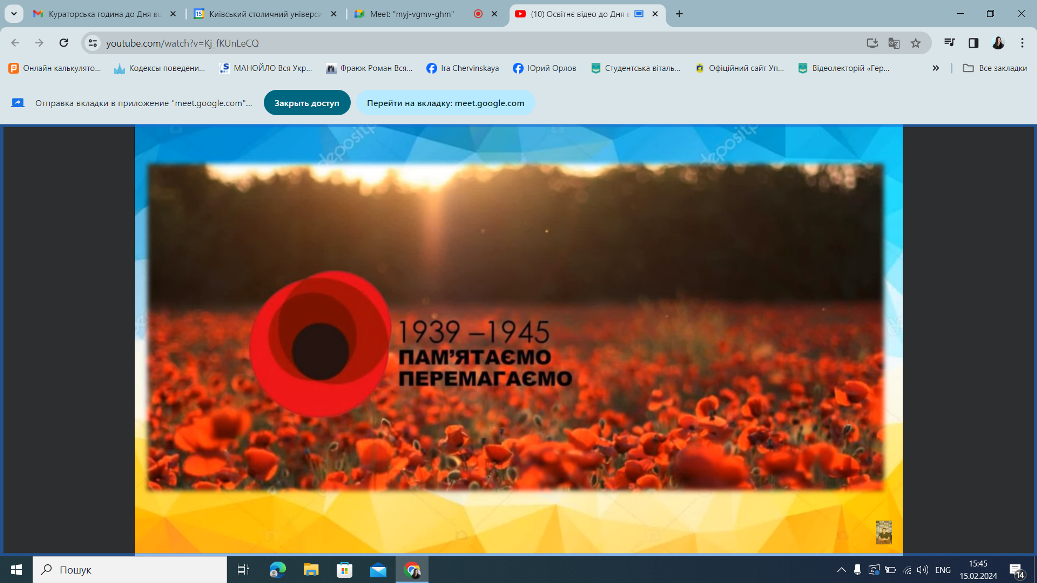Close the YouTube tab
1037x583 pixels.
(655, 13)
